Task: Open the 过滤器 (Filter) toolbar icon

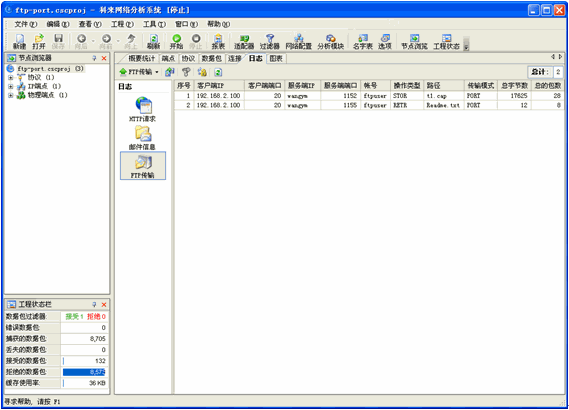Action: tap(270, 42)
